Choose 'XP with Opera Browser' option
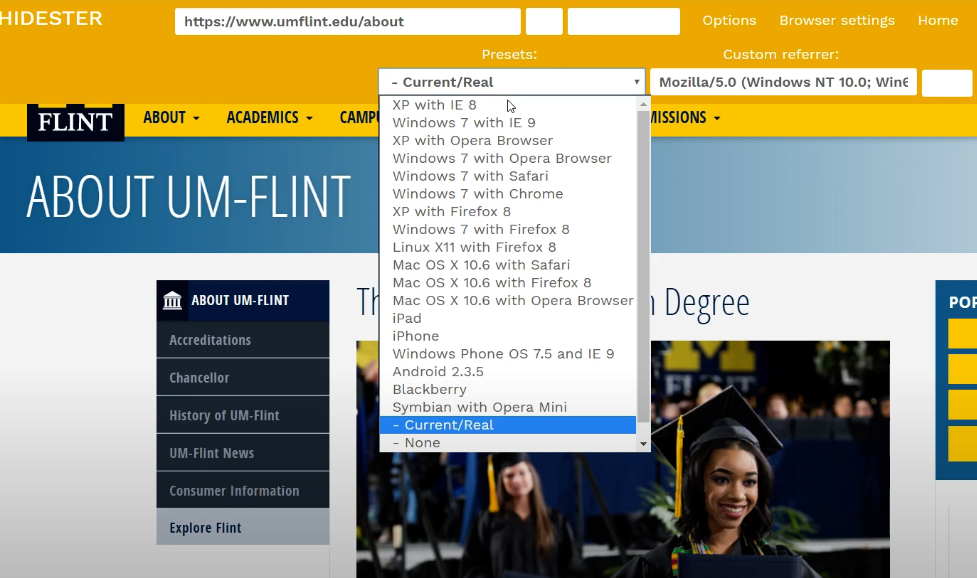Image resolution: width=977 pixels, height=578 pixels. tap(508, 140)
